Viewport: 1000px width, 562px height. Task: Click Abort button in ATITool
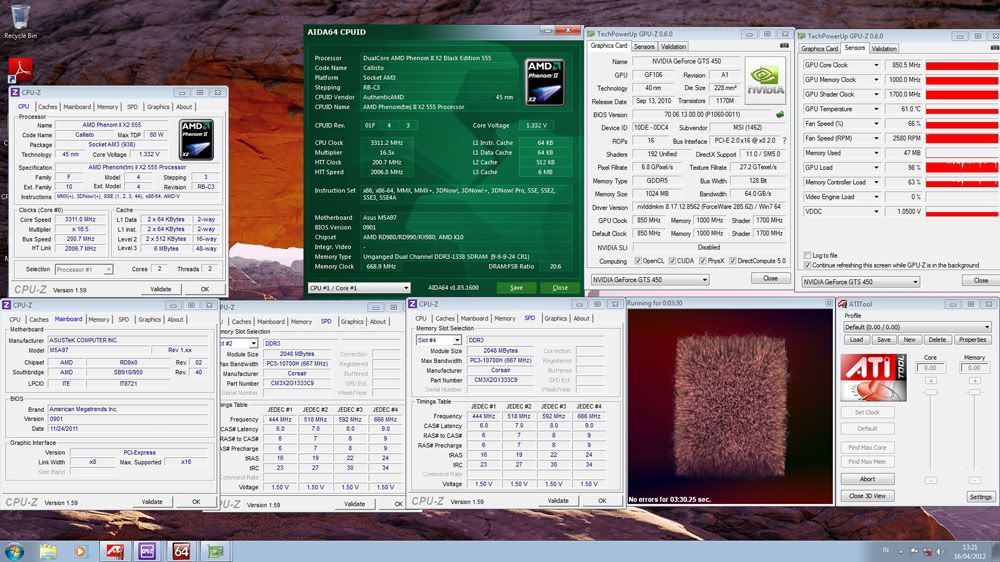coord(867,479)
